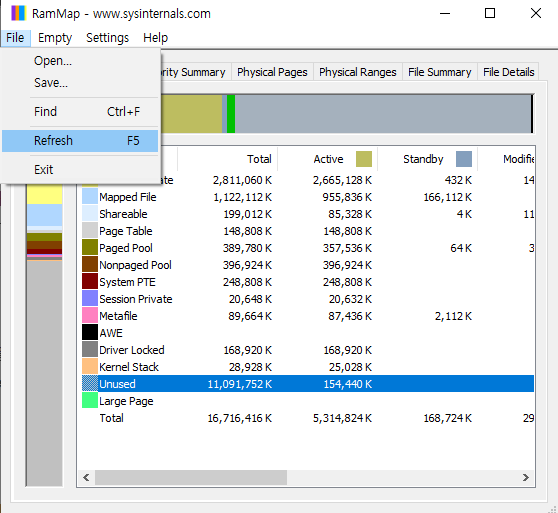Click the 5,314,824 K active total
Viewport: 558px width, 513px height.
point(342,418)
